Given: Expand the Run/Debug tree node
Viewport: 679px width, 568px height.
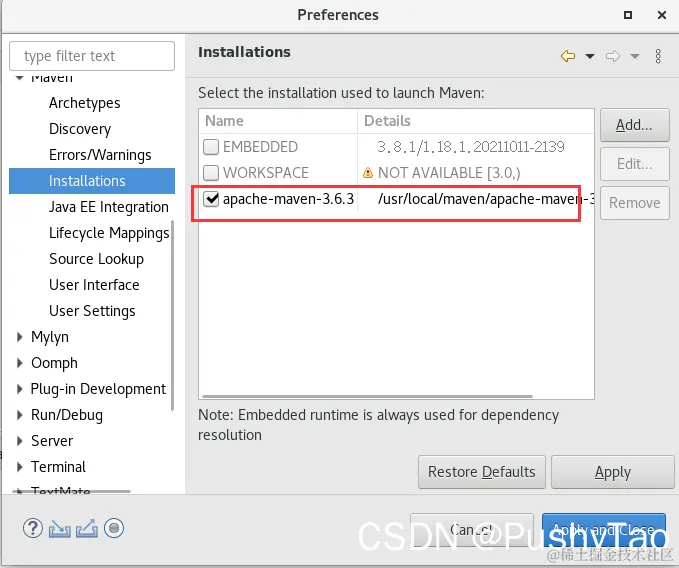Looking at the screenshot, I should click(19, 415).
